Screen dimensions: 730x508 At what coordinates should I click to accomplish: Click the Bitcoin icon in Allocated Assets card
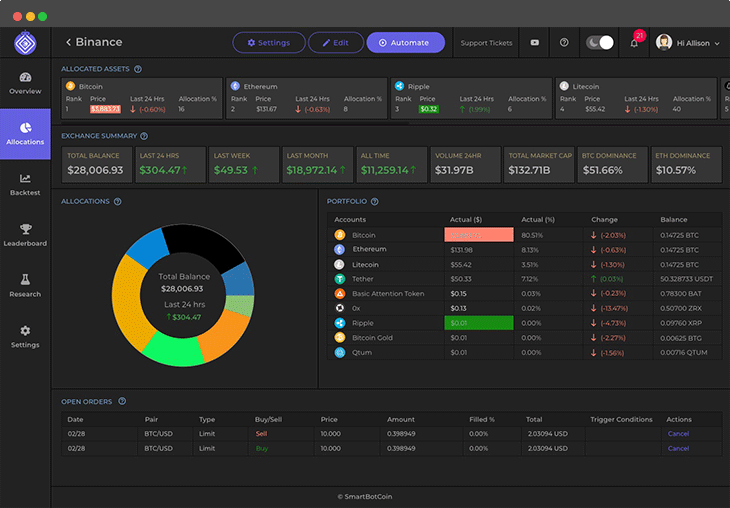click(x=70, y=86)
